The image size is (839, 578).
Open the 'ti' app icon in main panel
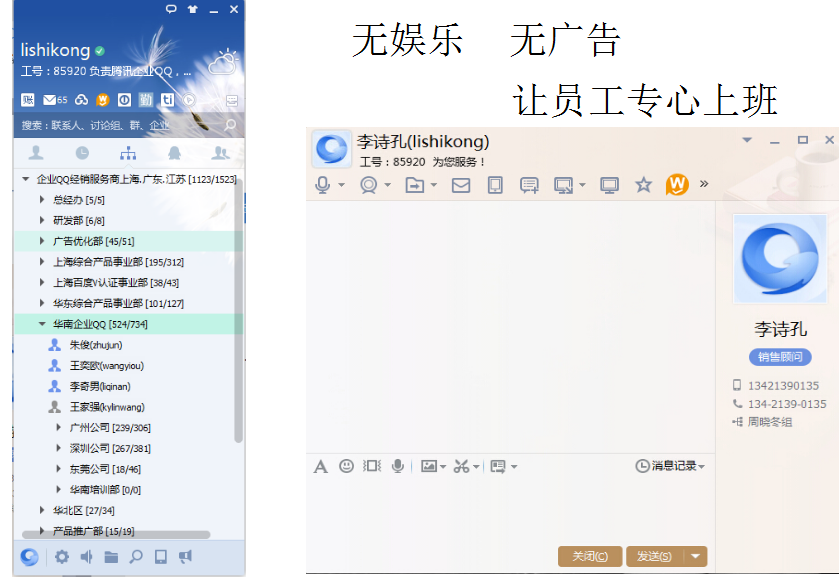(167, 100)
